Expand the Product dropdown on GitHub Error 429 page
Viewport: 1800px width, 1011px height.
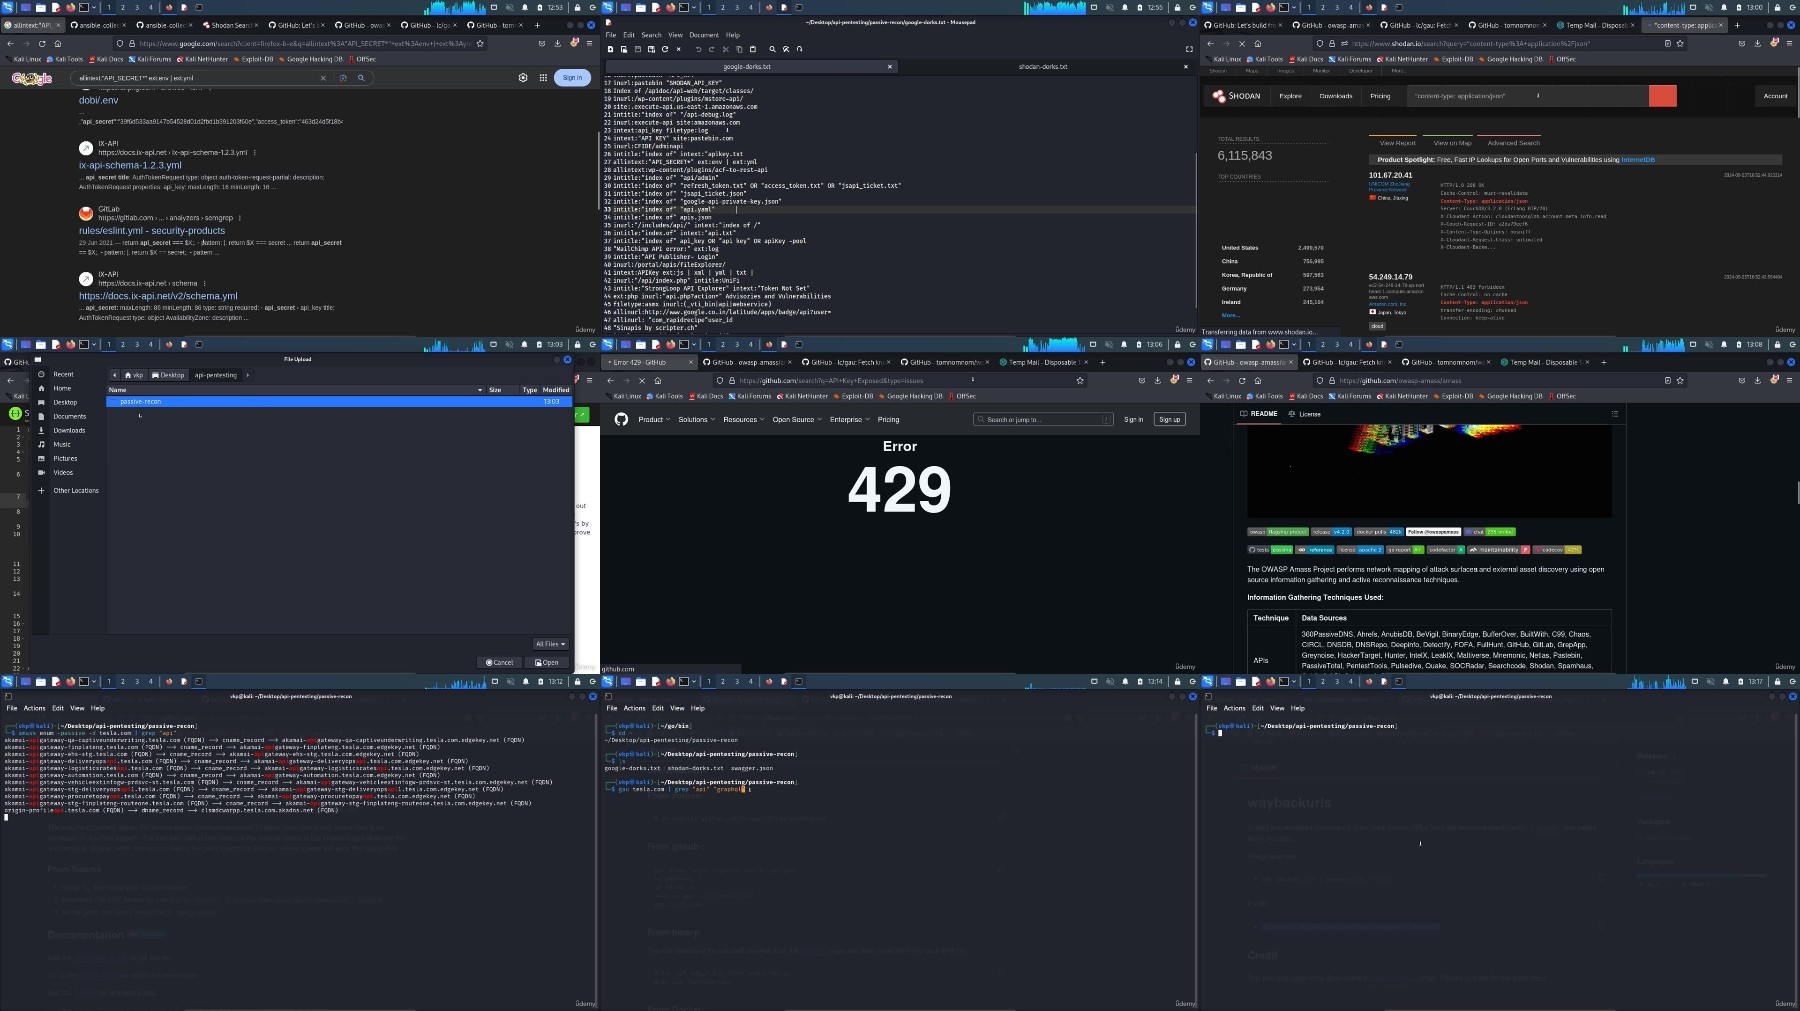654,420
